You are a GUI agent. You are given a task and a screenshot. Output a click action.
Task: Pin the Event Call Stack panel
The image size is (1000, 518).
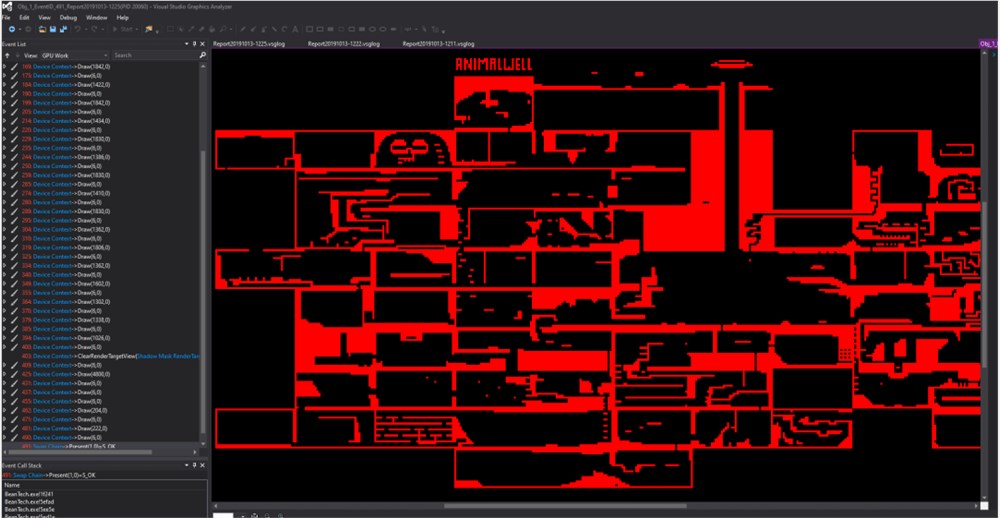[195, 466]
